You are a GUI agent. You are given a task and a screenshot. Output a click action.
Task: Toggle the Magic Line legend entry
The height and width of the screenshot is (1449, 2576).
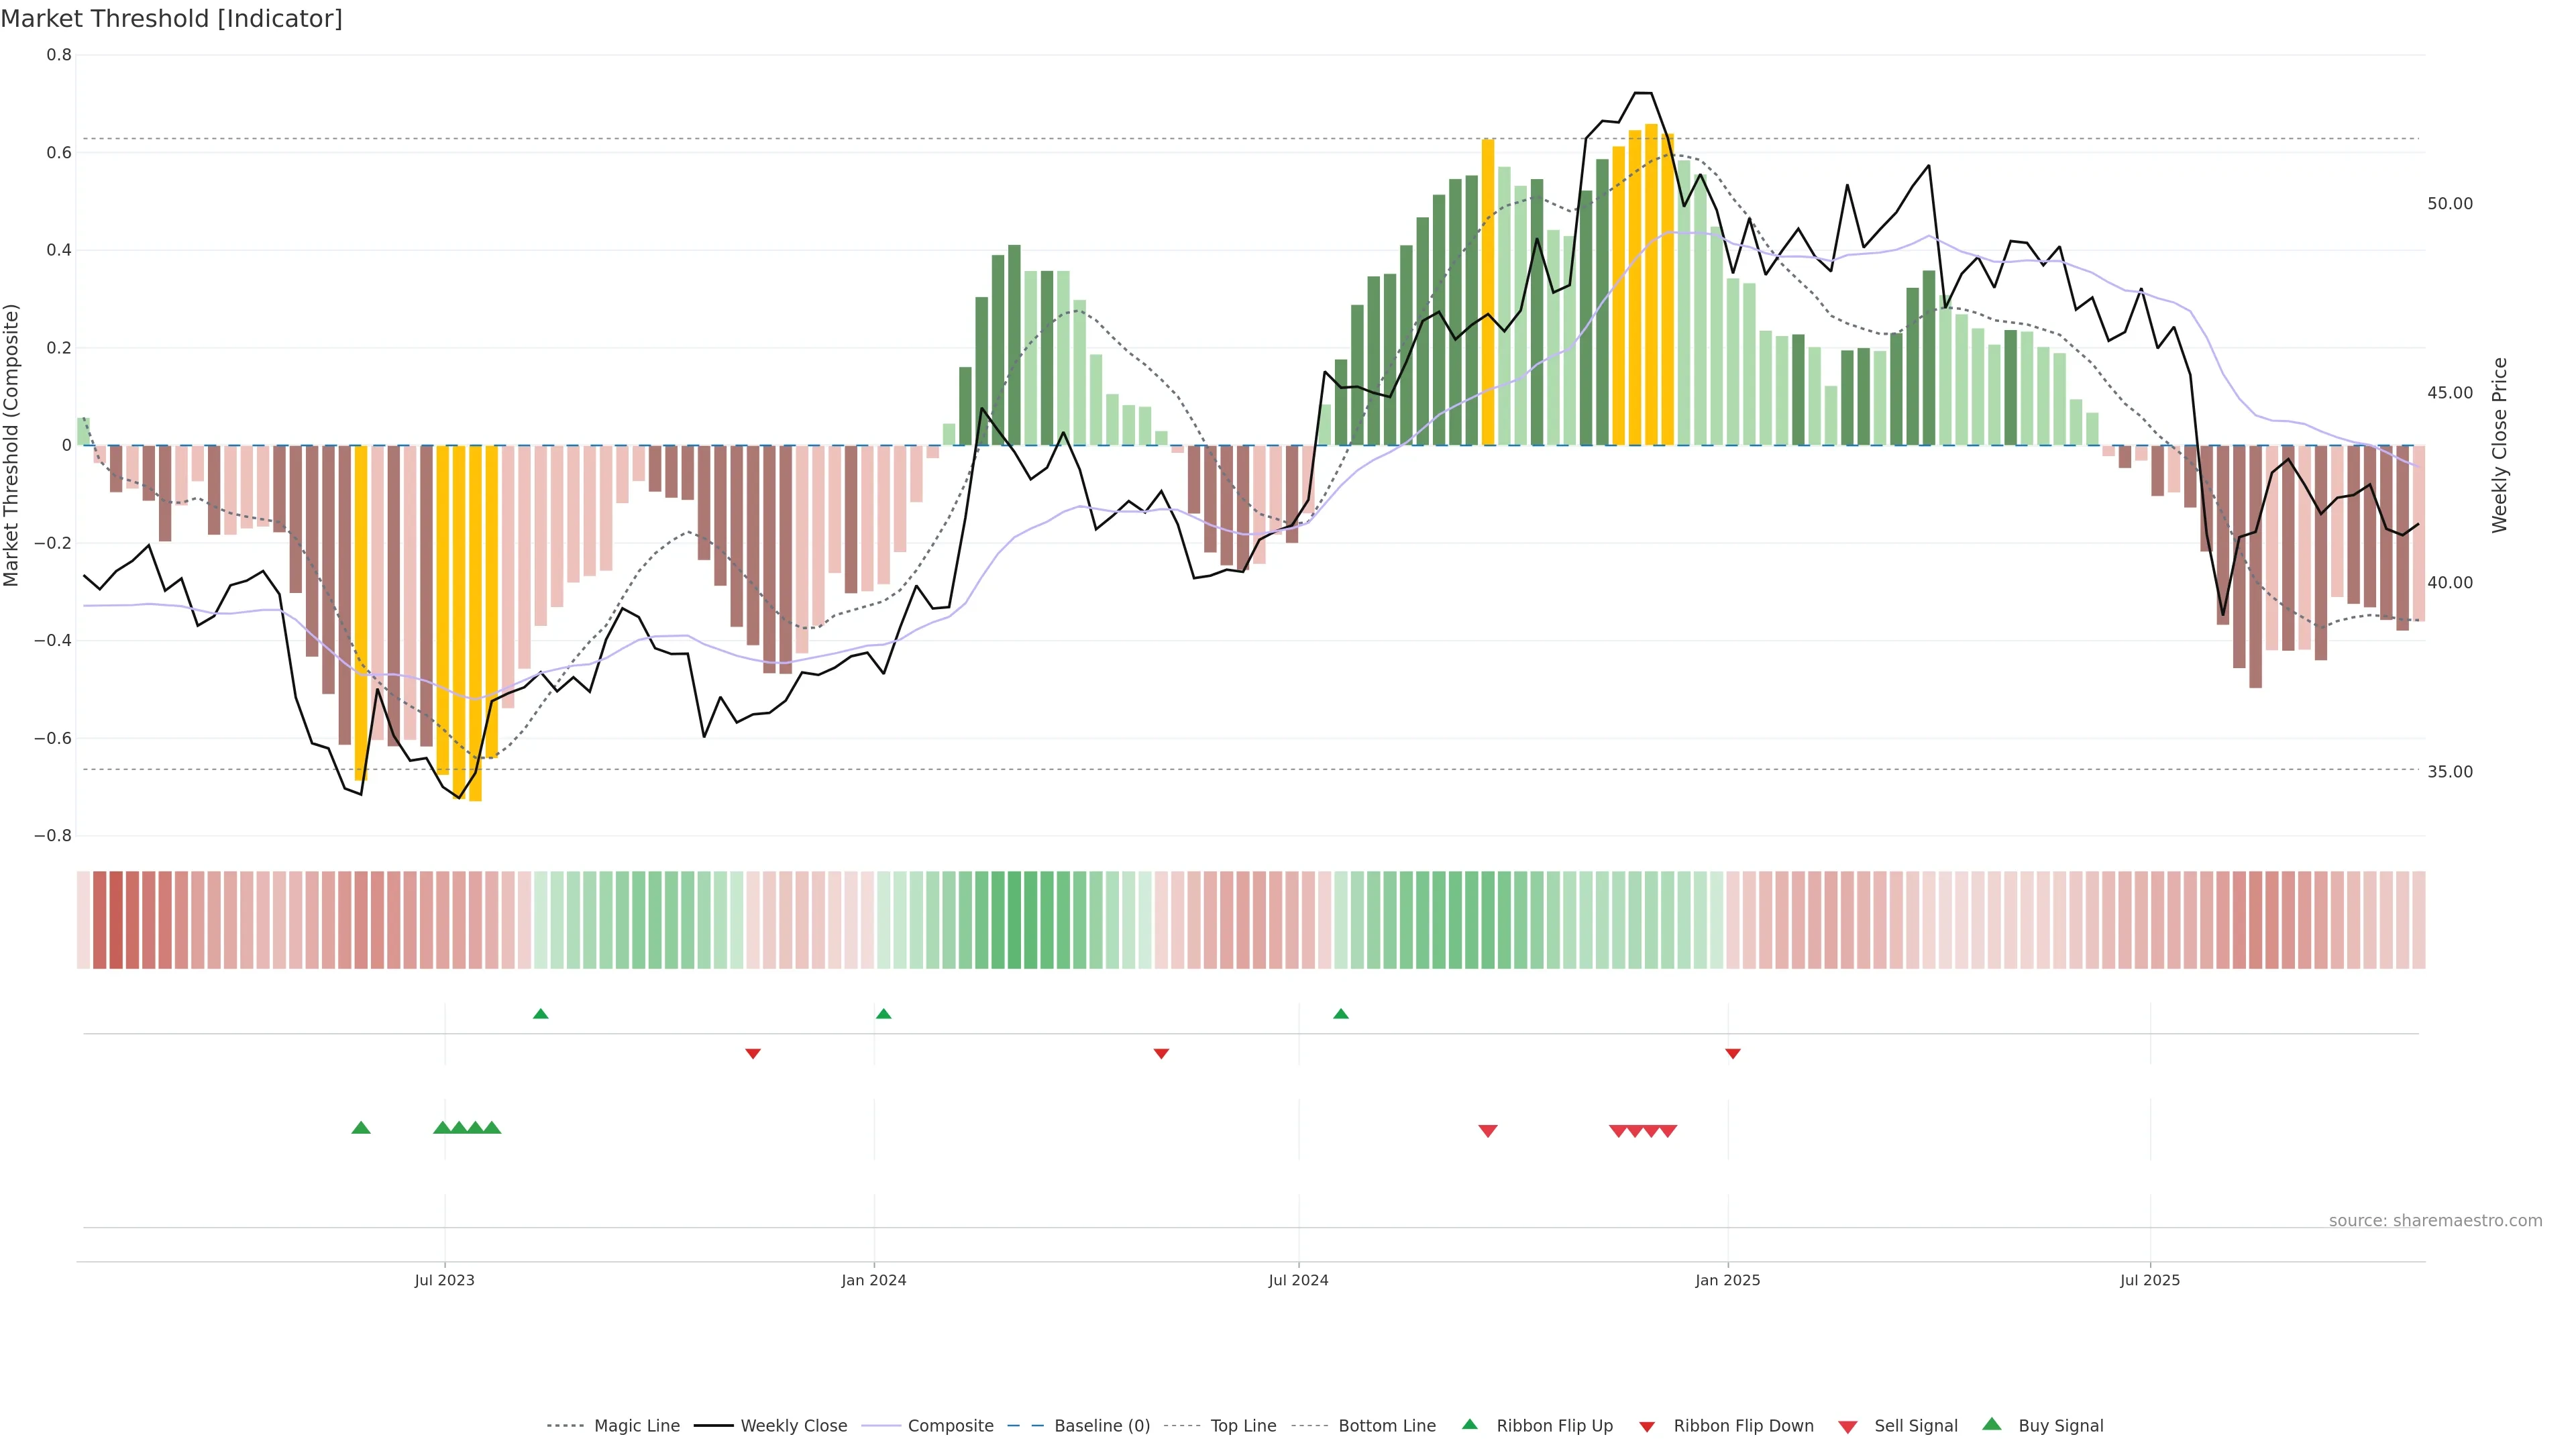[x=636, y=1426]
